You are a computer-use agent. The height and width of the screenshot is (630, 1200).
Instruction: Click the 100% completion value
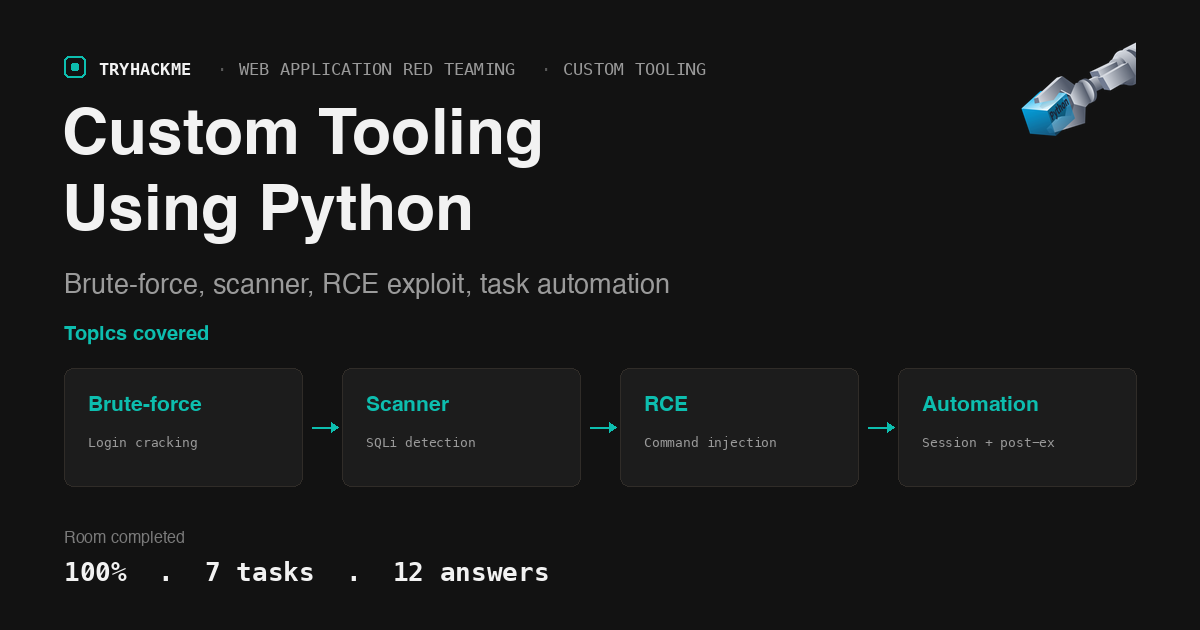point(95,572)
